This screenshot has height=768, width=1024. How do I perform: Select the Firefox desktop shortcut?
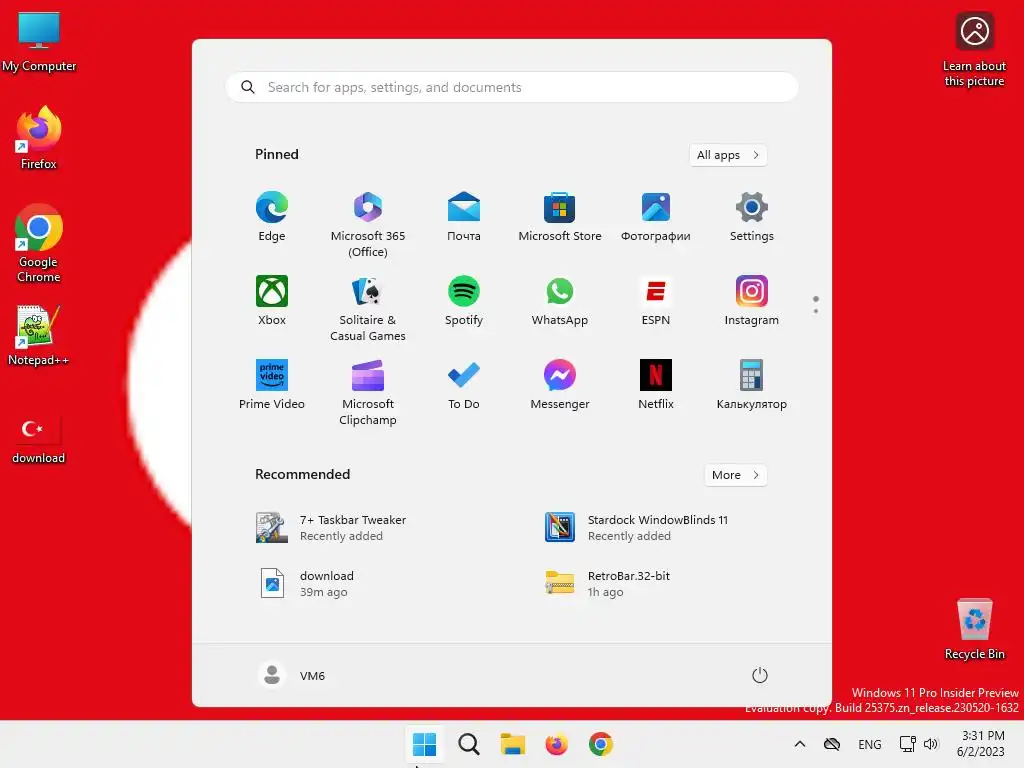[x=39, y=138]
